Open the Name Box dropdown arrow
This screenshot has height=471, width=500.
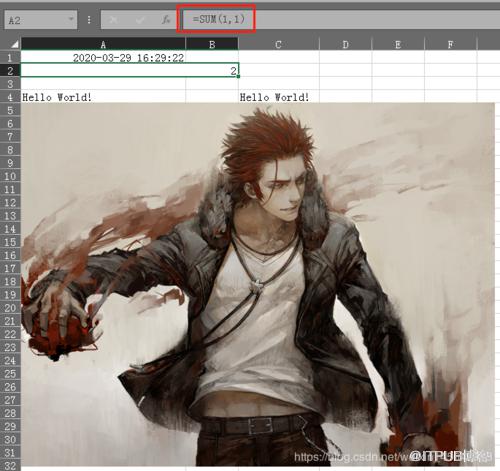71,19
